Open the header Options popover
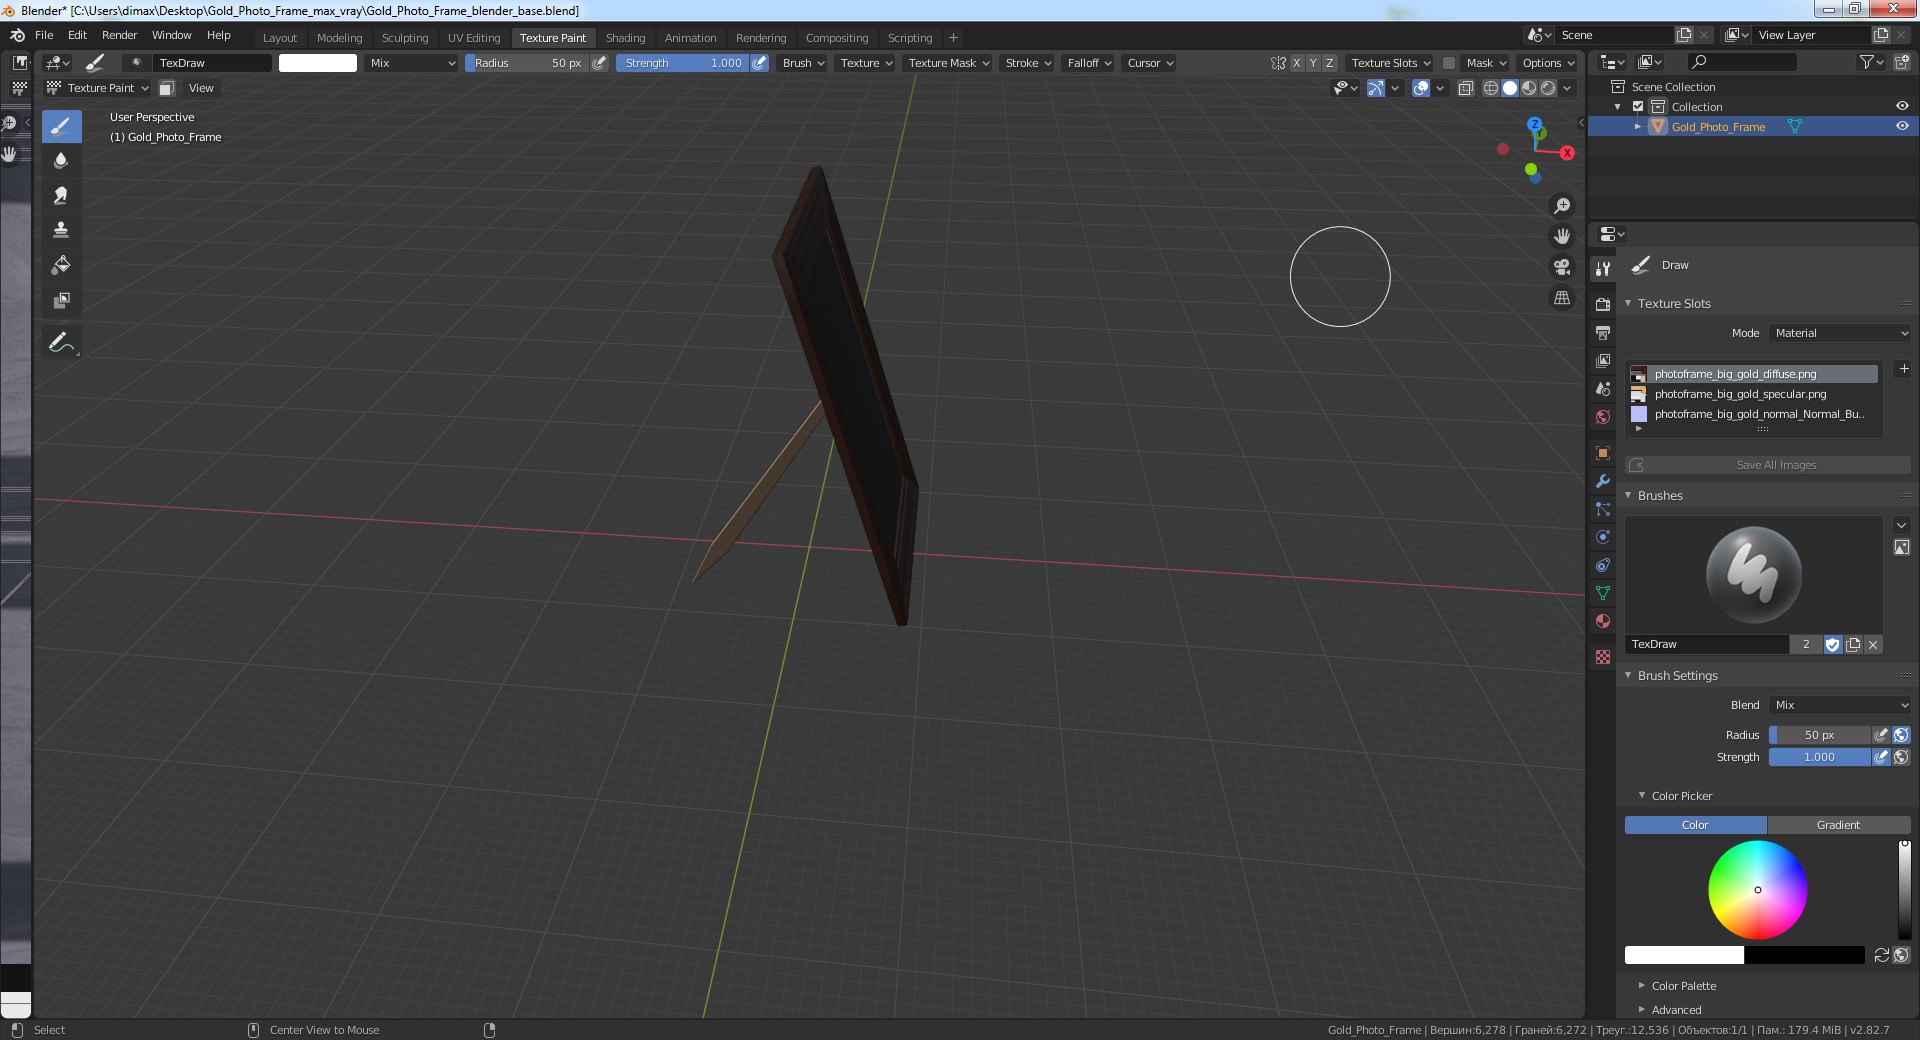 pos(1548,63)
